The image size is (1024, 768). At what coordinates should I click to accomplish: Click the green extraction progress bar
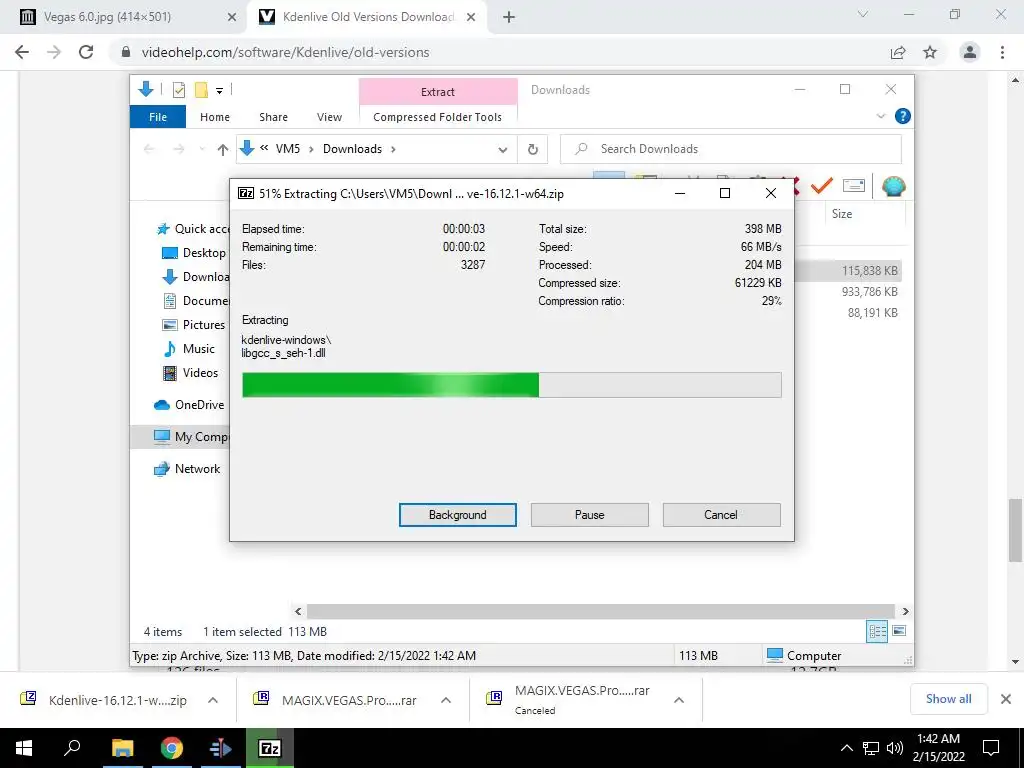[511, 385]
